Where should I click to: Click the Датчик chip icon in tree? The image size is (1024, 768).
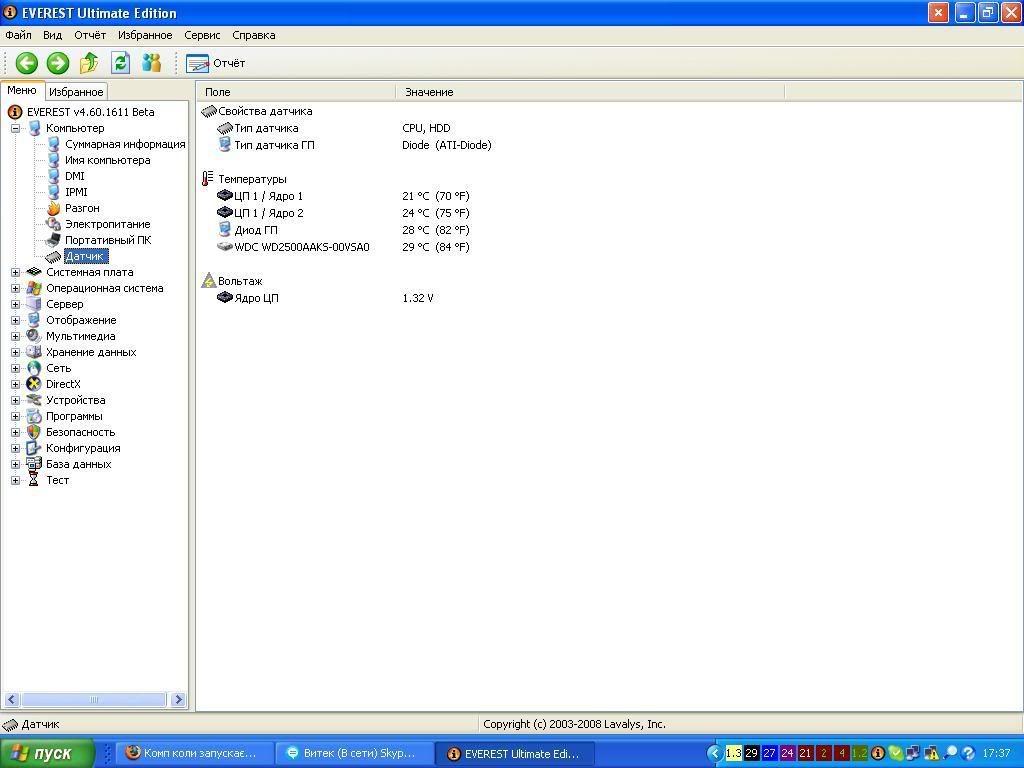(x=54, y=257)
